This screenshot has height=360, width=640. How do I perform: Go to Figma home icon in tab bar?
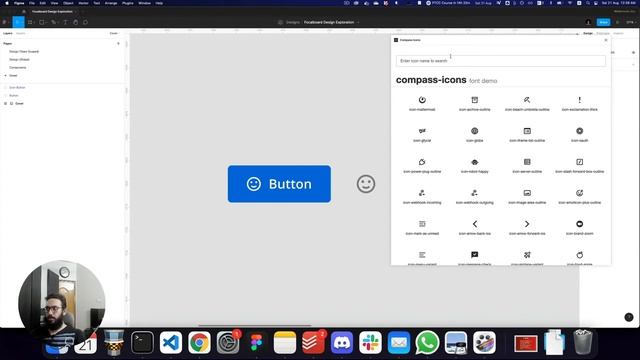pyautogui.click(x=24, y=11)
